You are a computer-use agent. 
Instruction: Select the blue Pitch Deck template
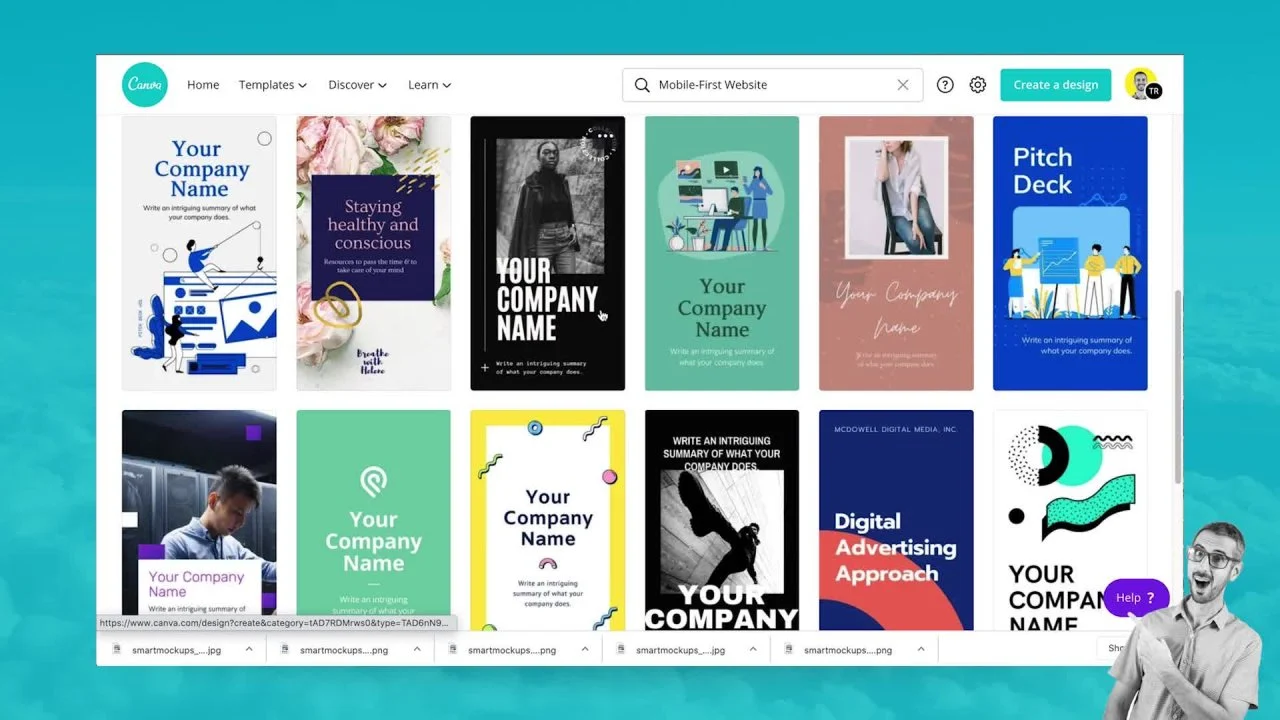click(1070, 253)
